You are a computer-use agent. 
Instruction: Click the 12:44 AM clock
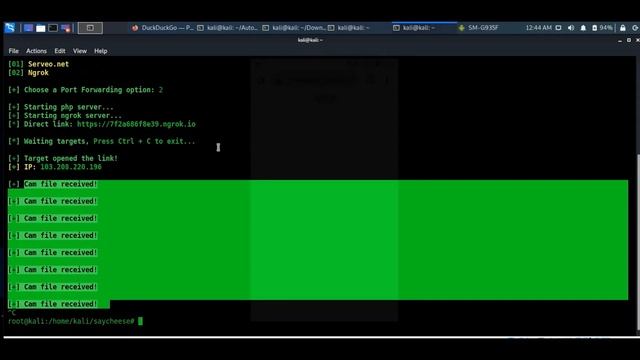[x=538, y=28]
